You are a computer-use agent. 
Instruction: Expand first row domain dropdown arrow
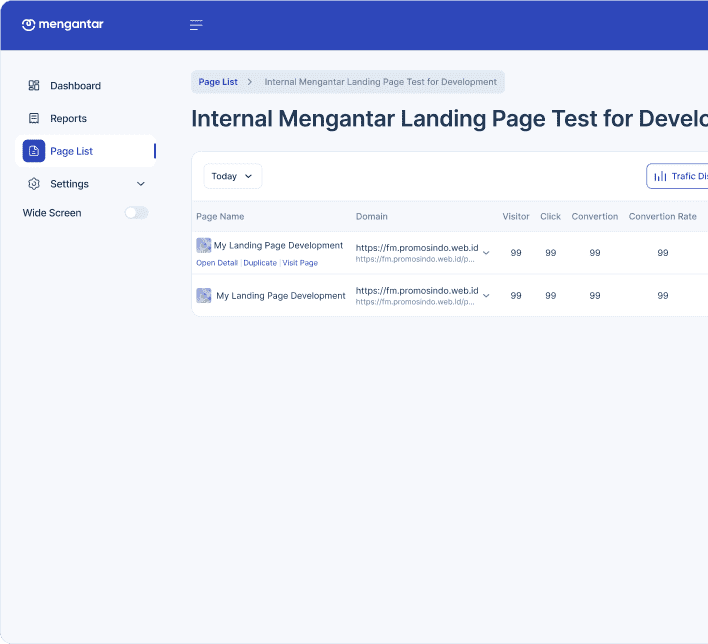coord(486,253)
